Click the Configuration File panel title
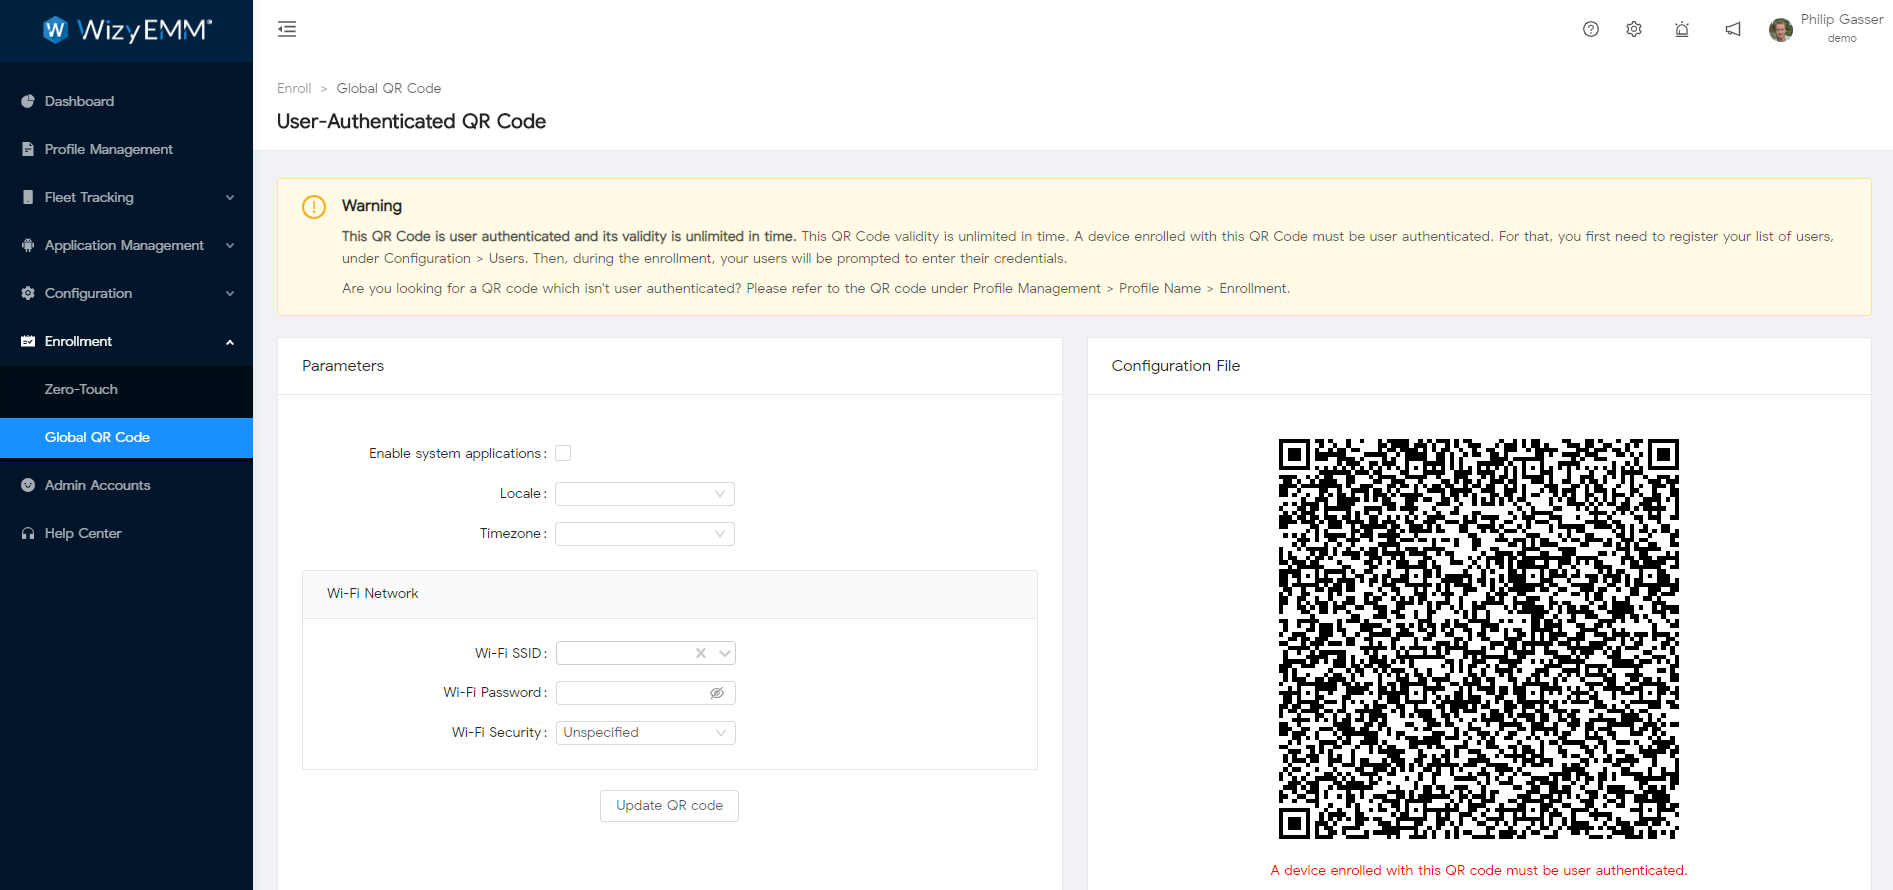 tap(1176, 366)
